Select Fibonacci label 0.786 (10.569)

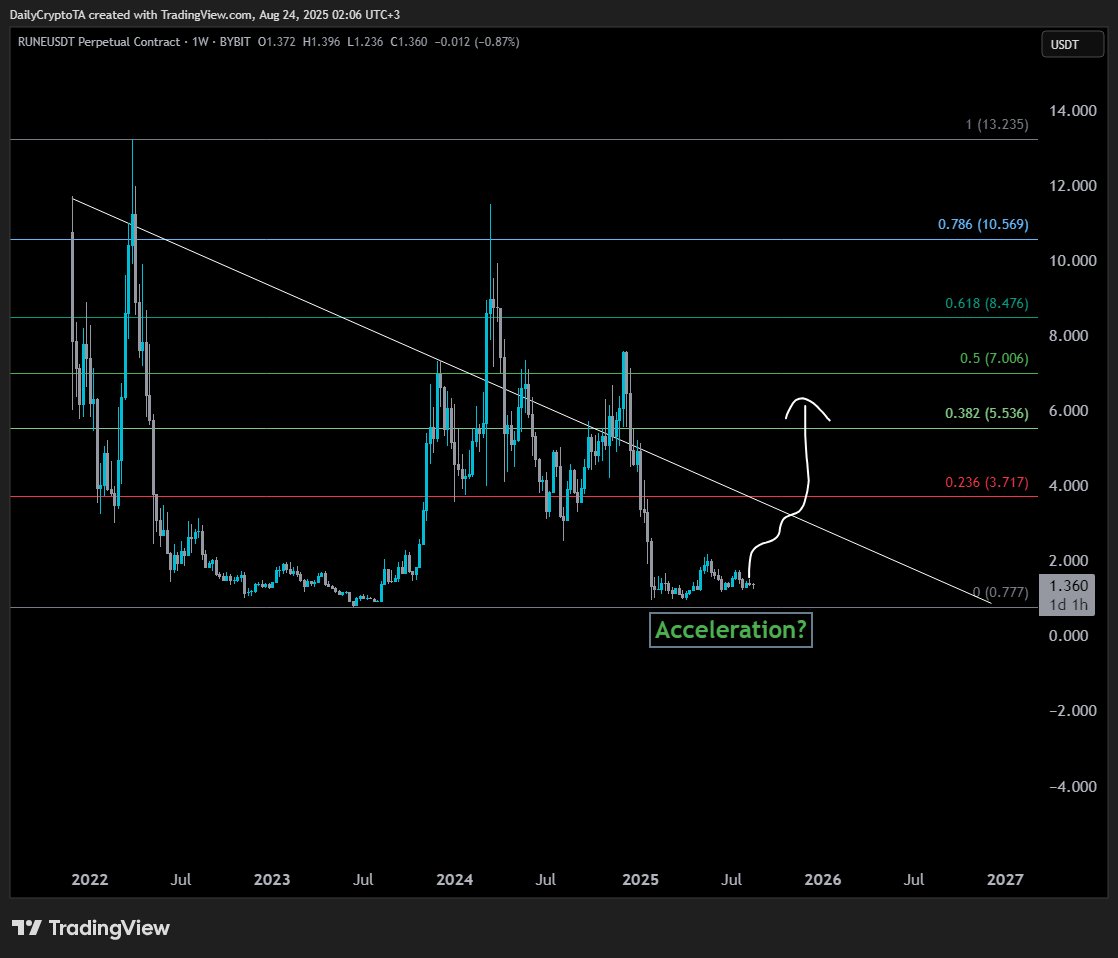(x=983, y=224)
